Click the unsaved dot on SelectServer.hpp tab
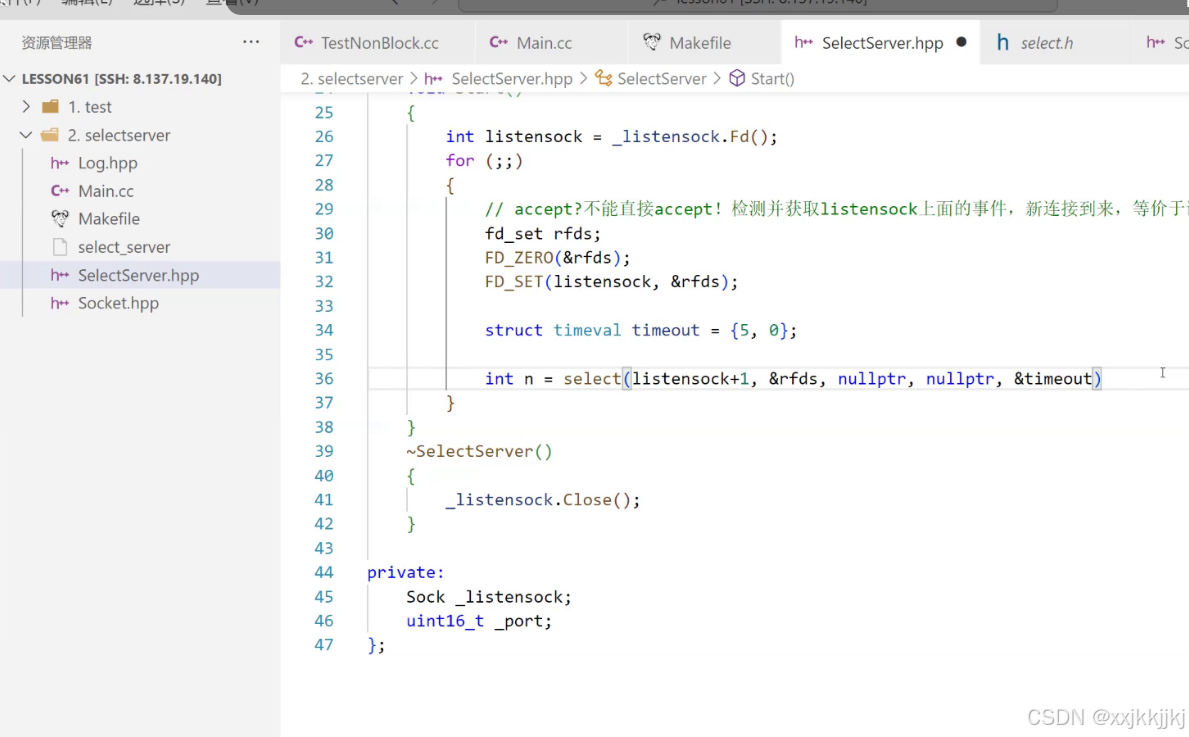This screenshot has width=1189, height=737. click(962, 42)
